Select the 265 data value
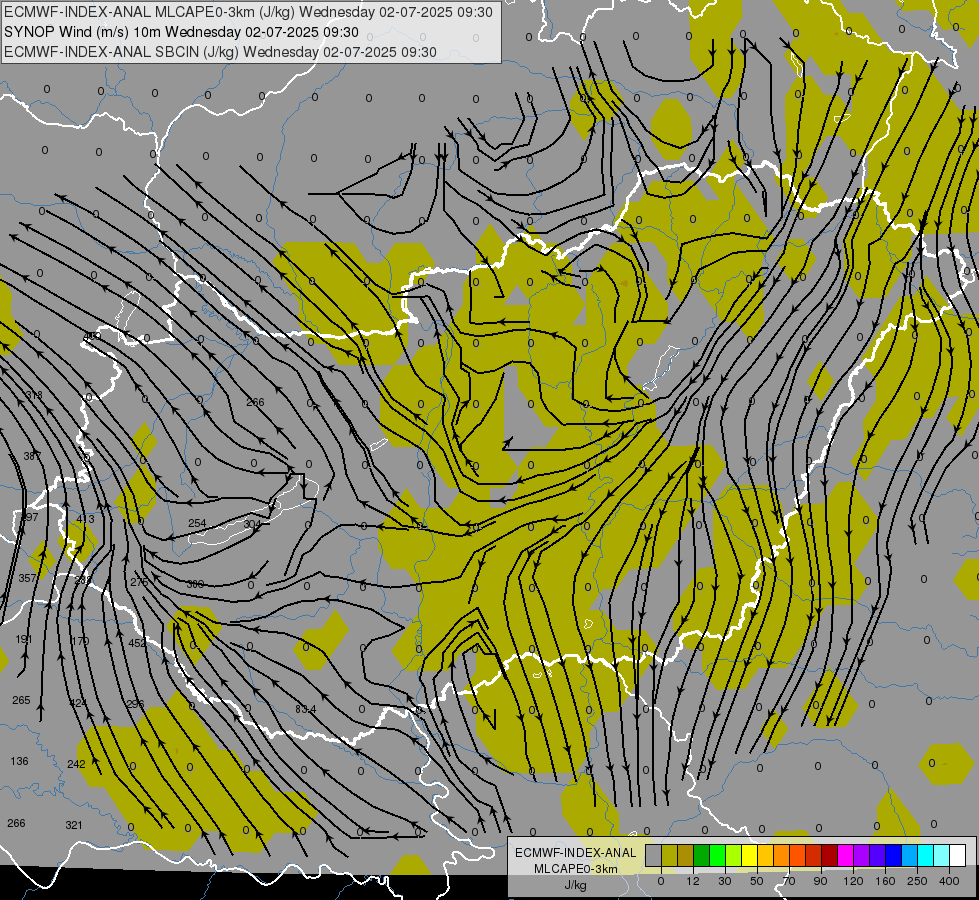The image size is (979, 900). pyautogui.click(x=21, y=700)
